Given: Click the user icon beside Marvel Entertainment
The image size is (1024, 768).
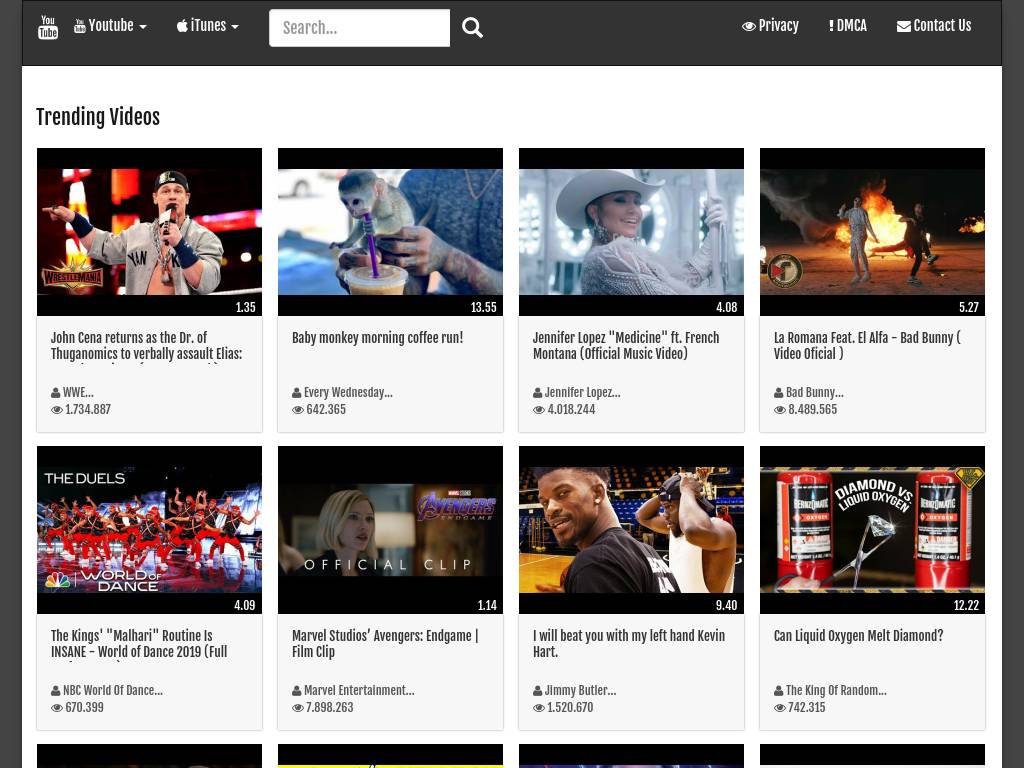Looking at the screenshot, I should (x=296, y=691).
